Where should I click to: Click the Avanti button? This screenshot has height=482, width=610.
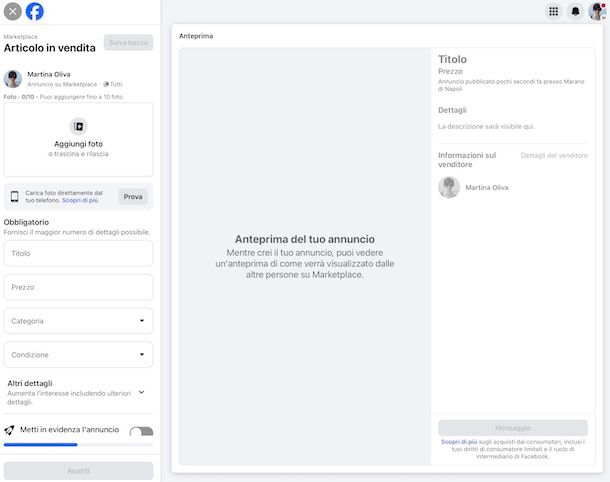pos(79,471)
